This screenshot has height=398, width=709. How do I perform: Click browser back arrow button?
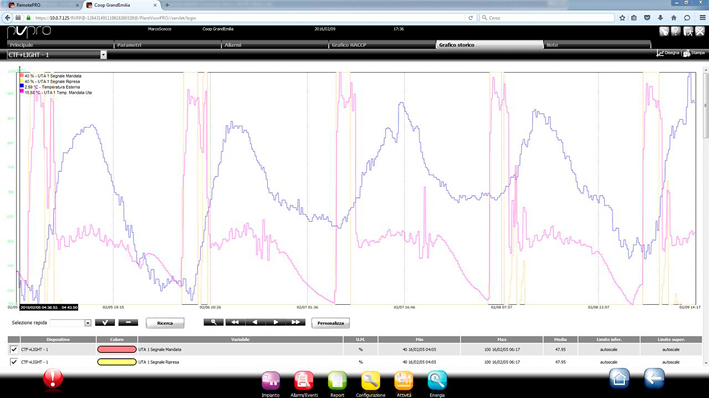tap(8, 18)
